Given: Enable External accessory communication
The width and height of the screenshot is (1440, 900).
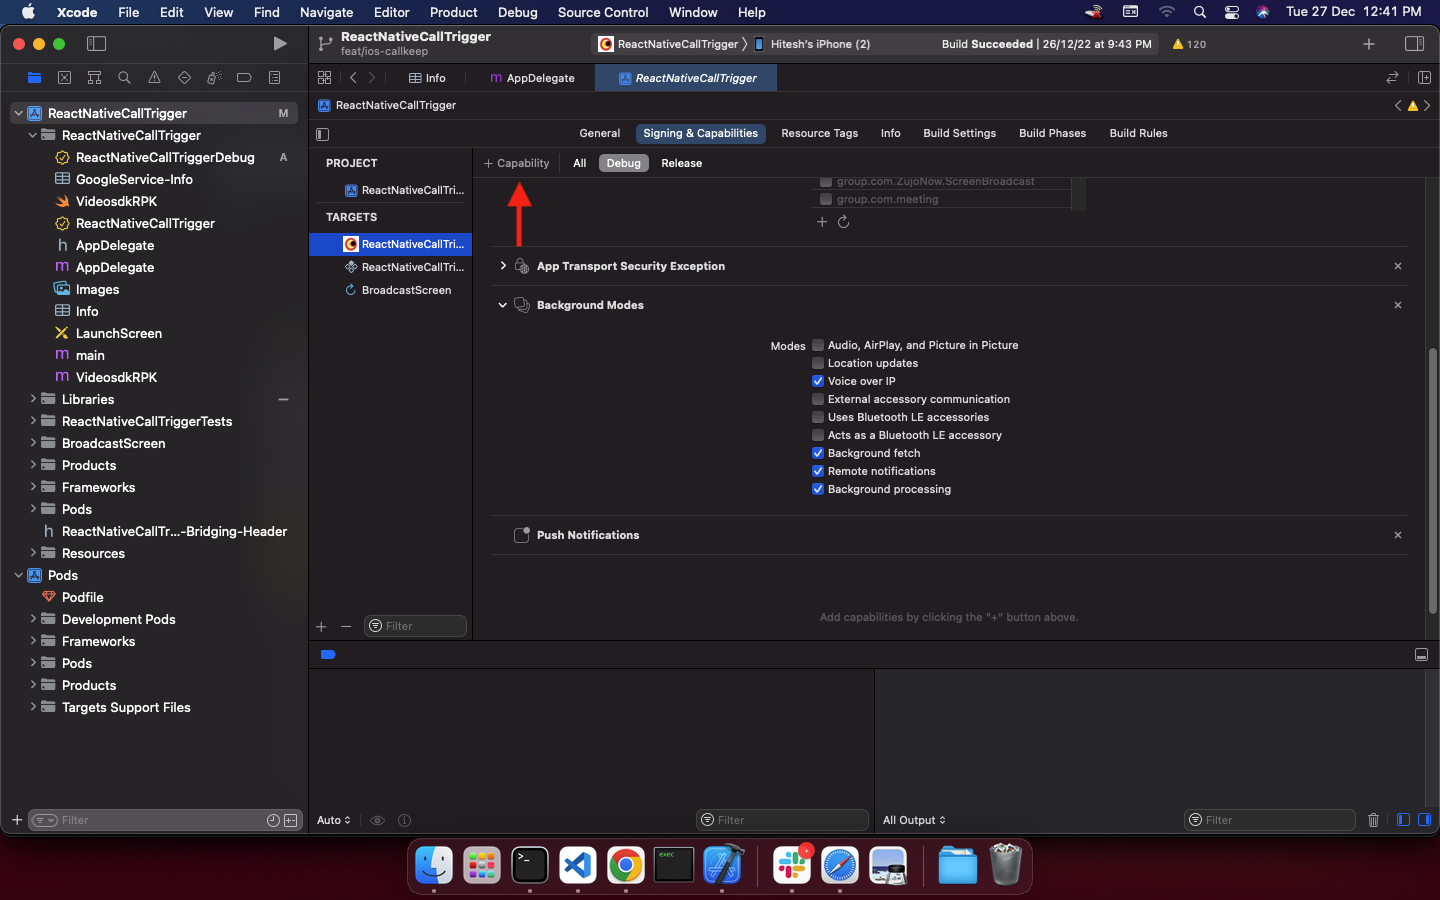Looking at the screenshot, I should coord(818,399).
